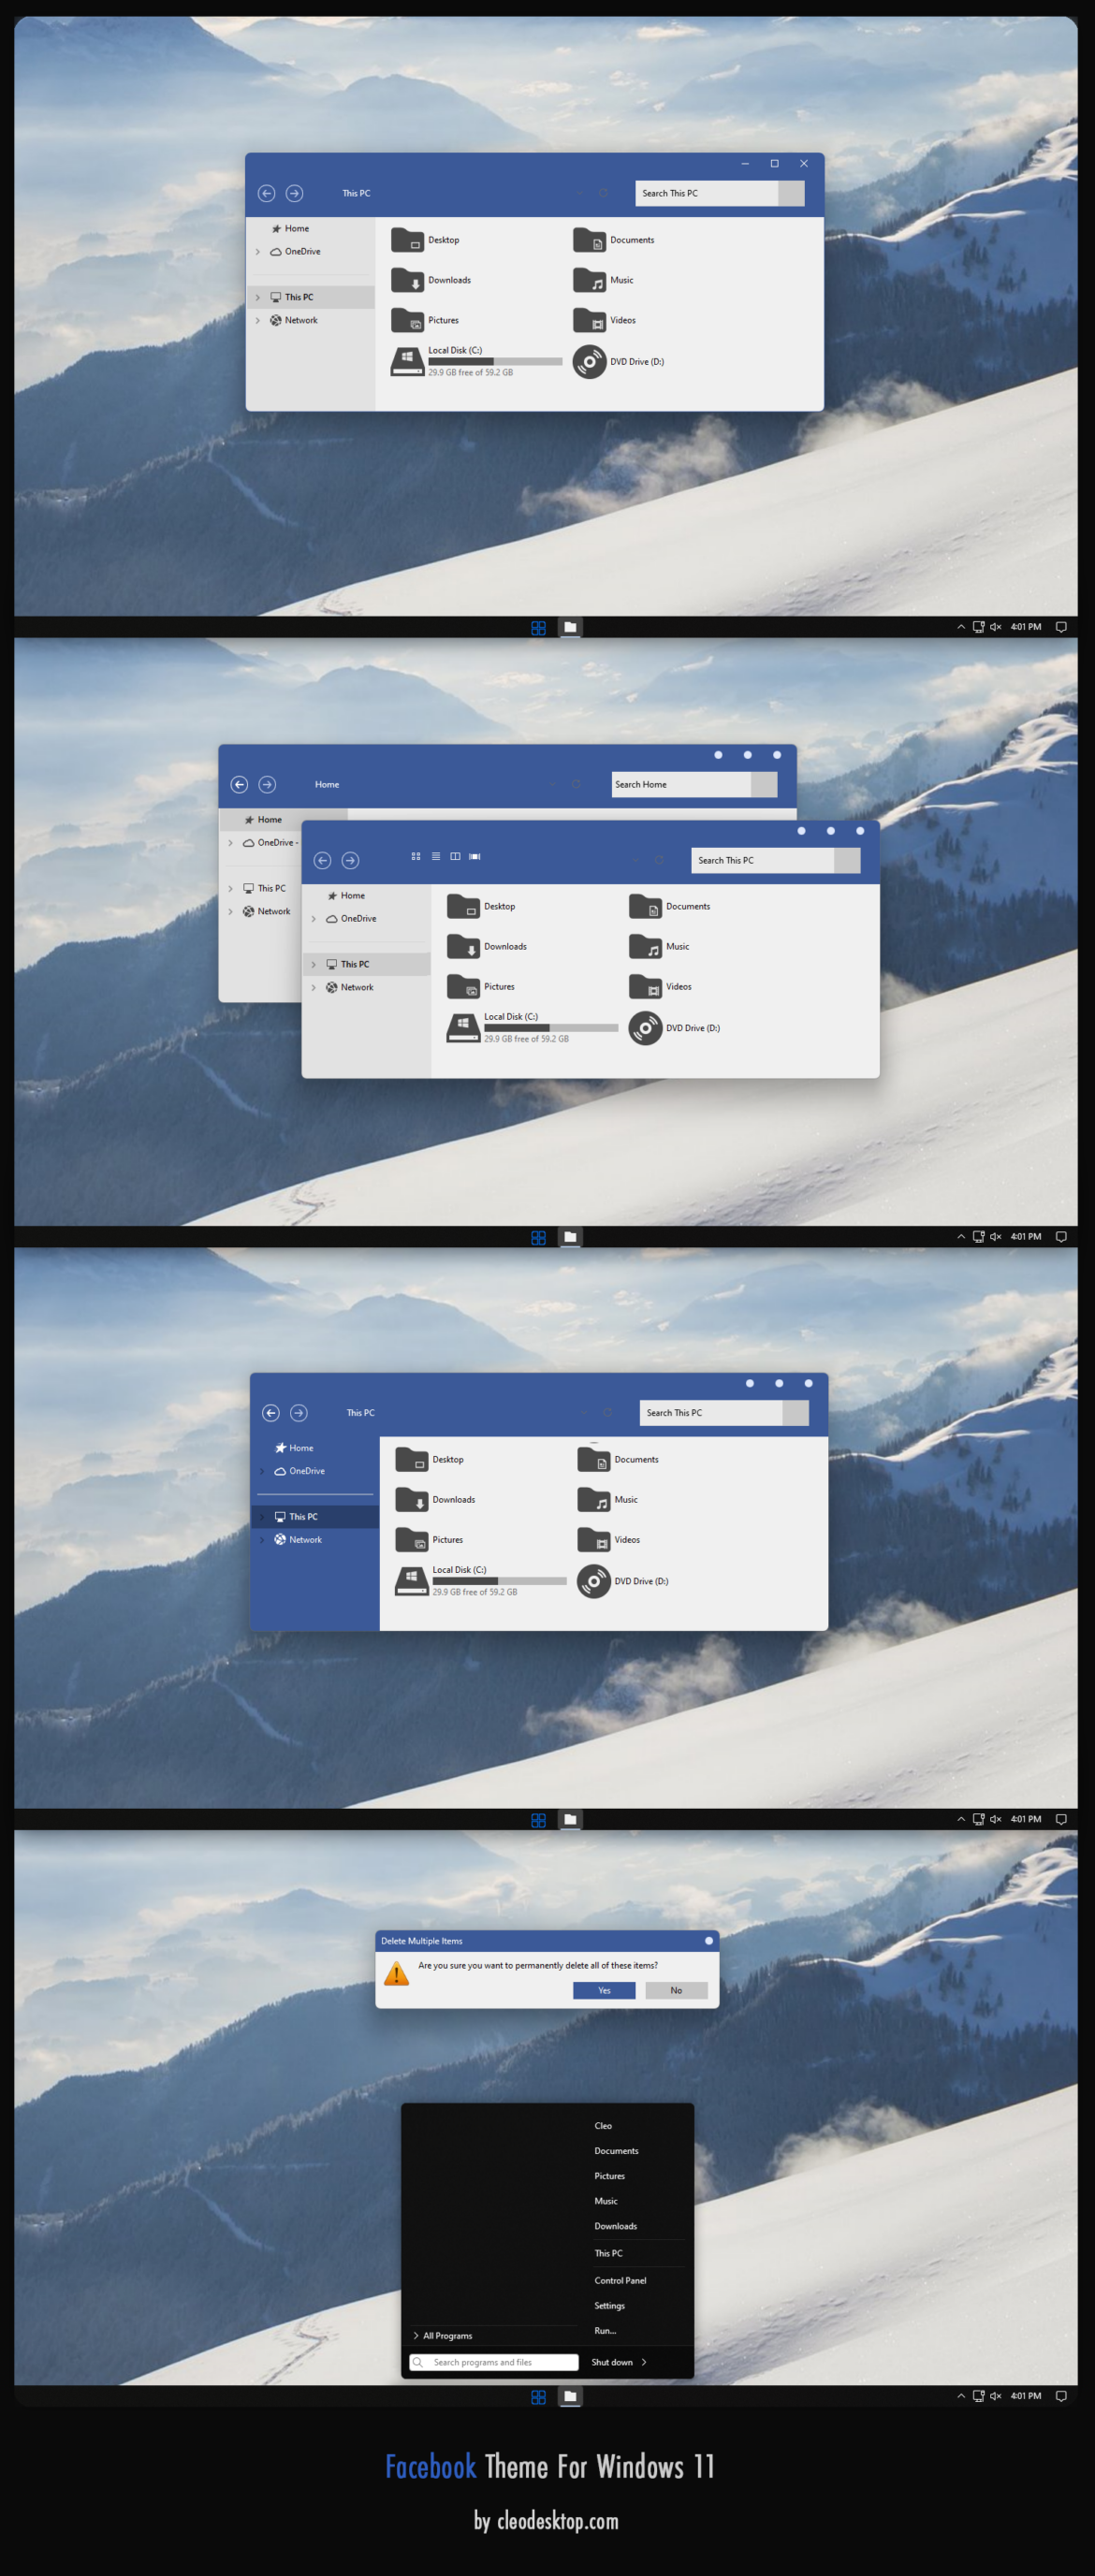Select OneDrive in blue-sidebar window navigation
The image size is (1095, 2576).
pos(299,1470)
